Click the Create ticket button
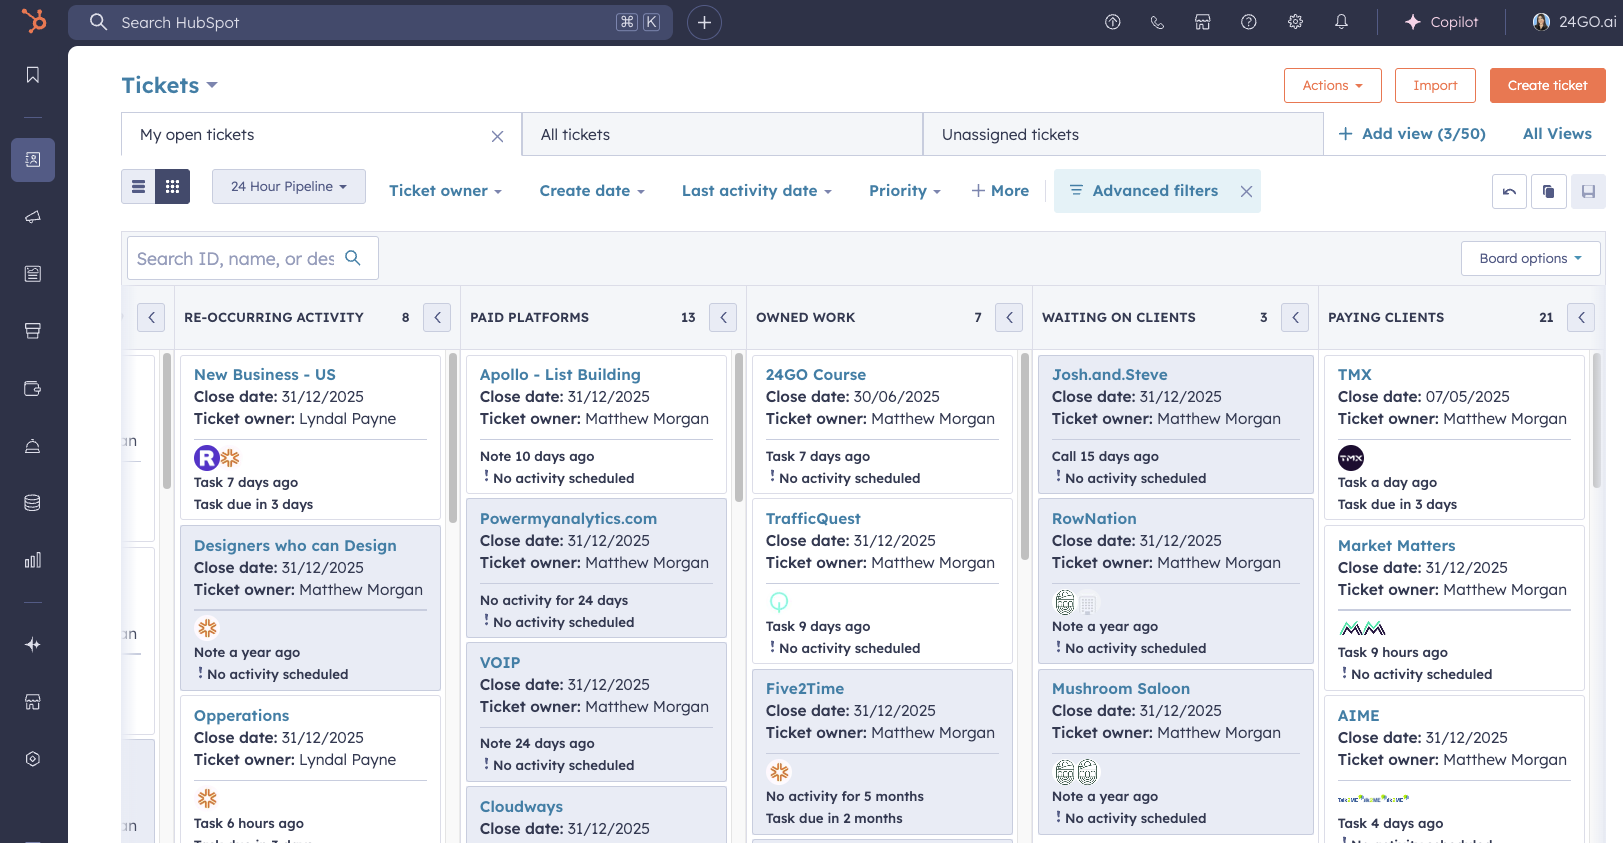The height and width of the screenshot is (843, 1623). 1547,86
